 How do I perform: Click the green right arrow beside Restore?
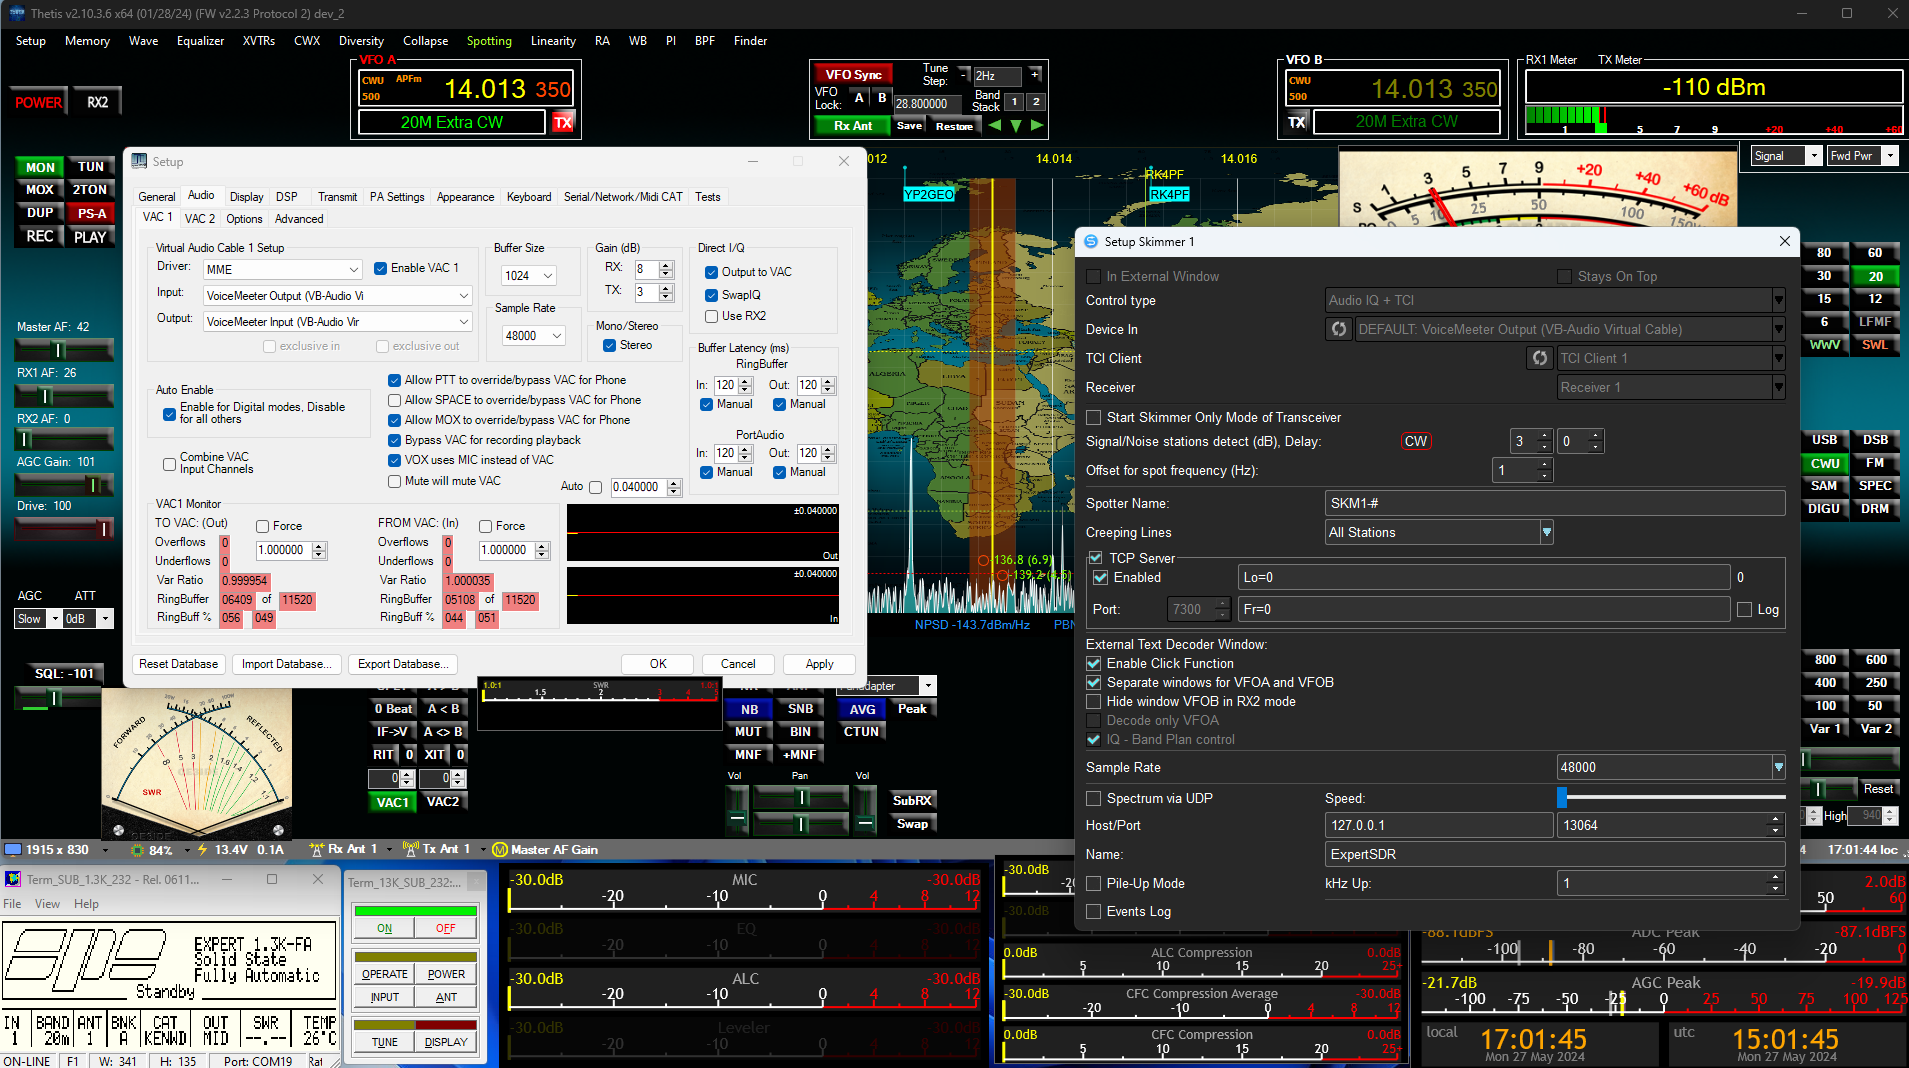(1037, 125)
